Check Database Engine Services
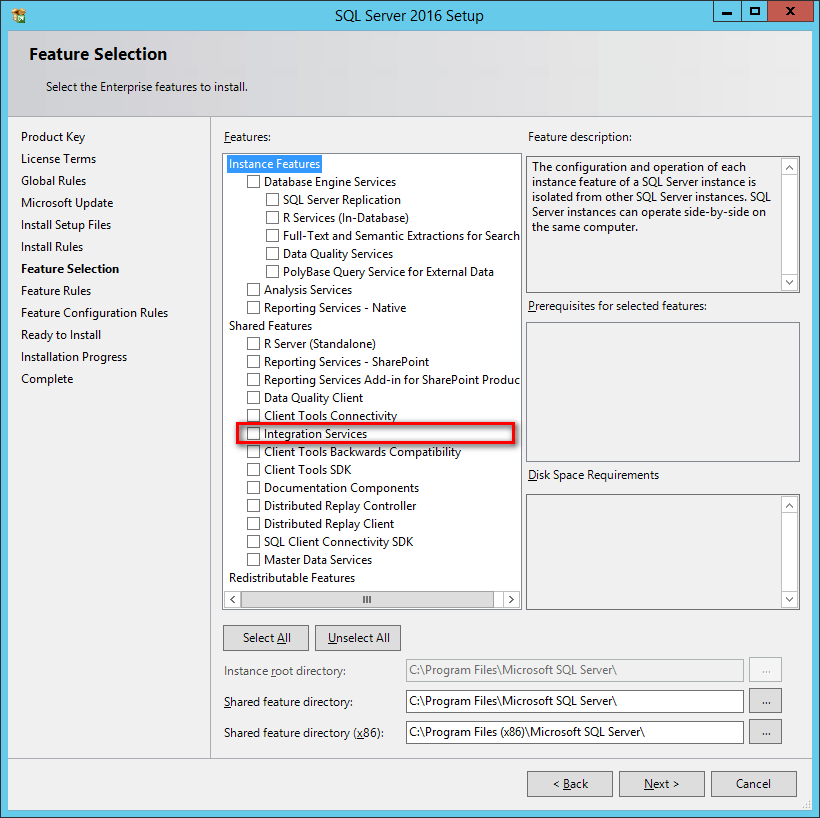This screenshot has height=818, width=820. 253,181
